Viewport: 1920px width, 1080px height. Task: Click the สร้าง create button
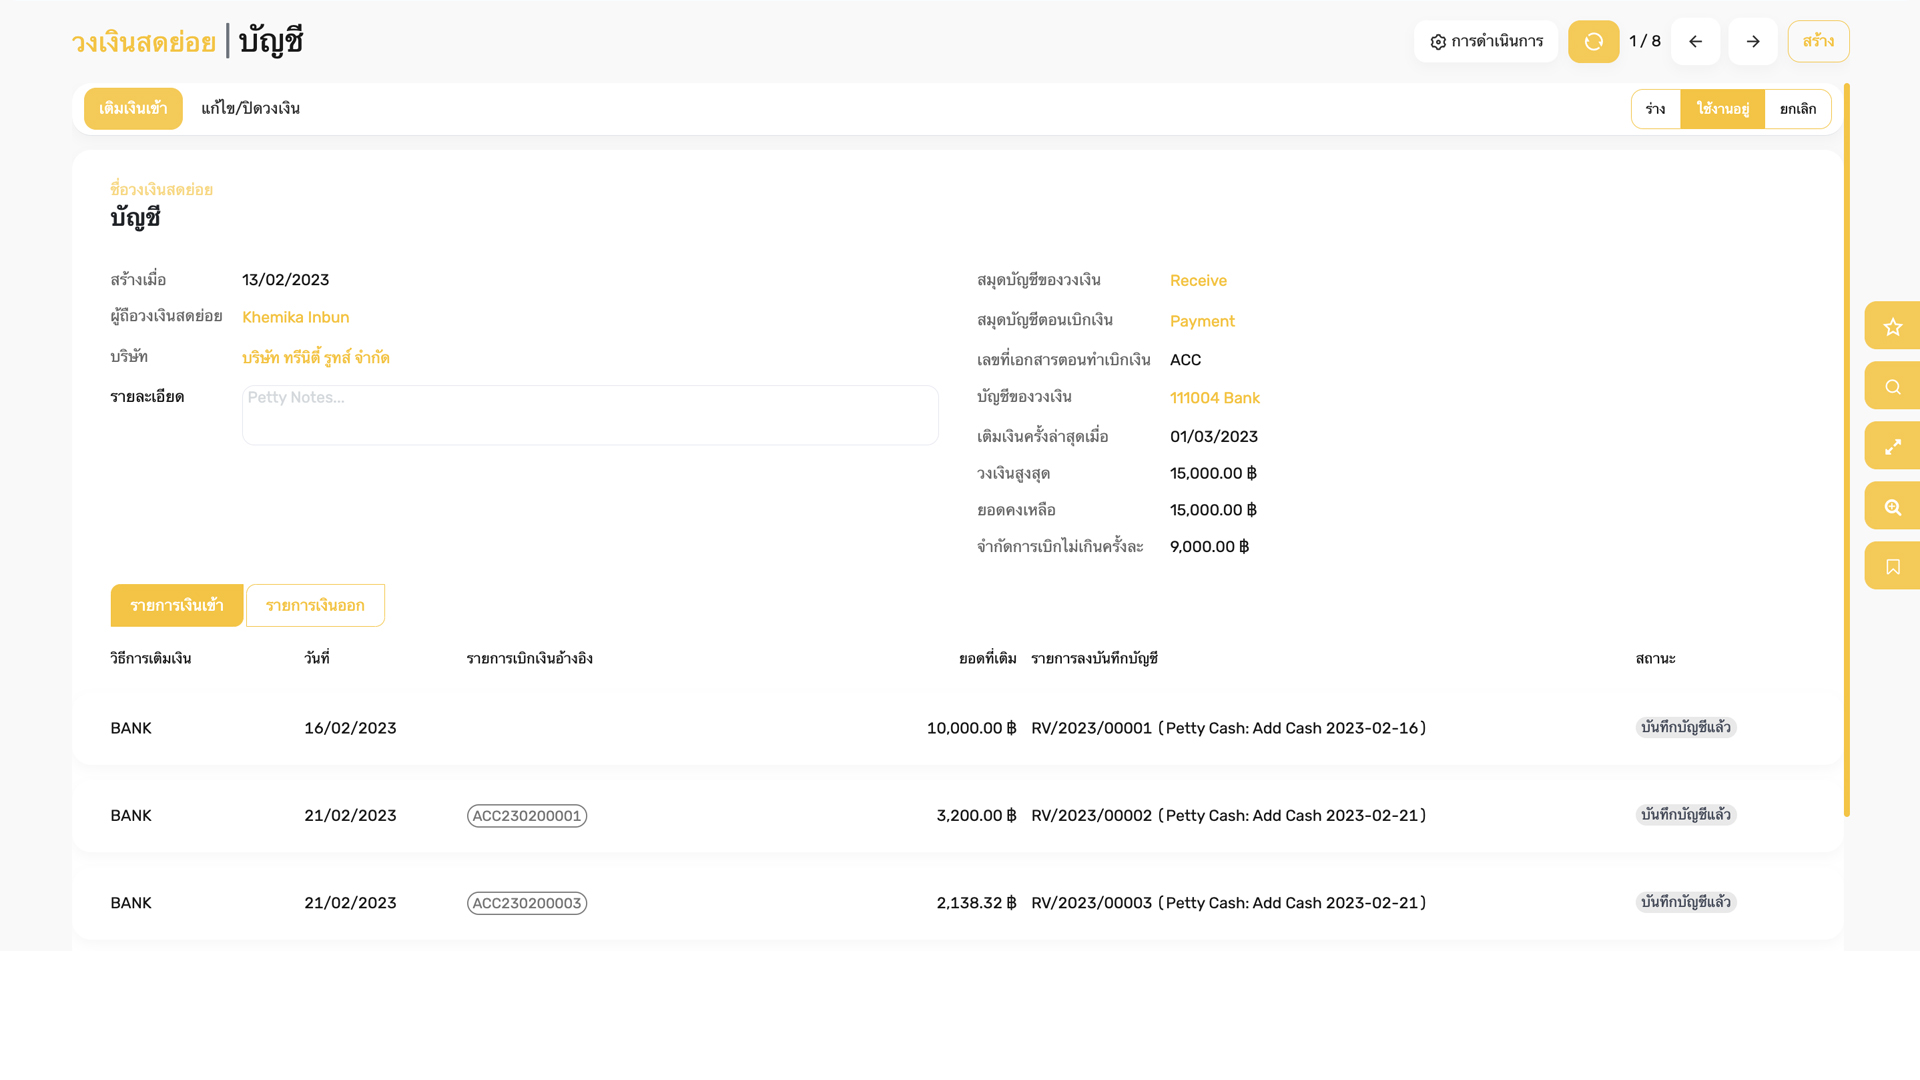(x=1818, y=41)
